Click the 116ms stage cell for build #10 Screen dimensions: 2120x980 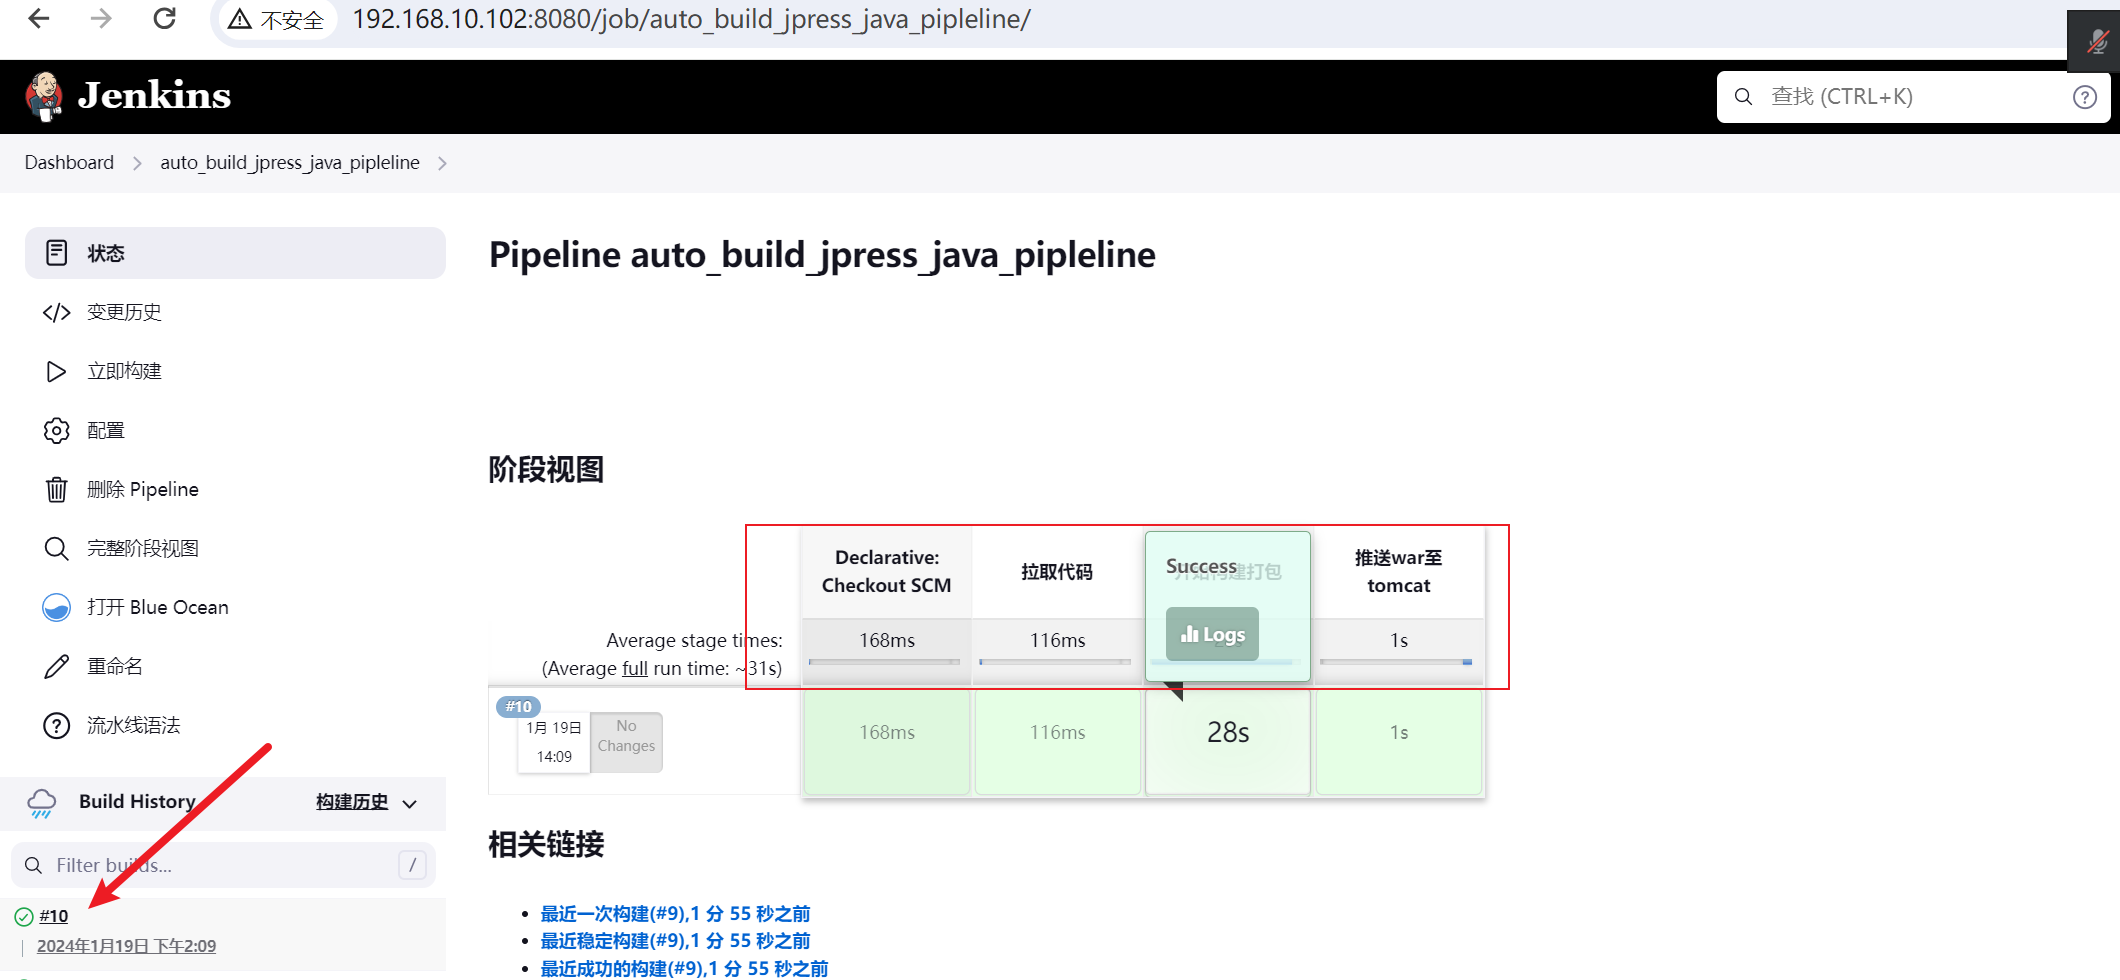pyautogui.click(x=1058, y=742)
